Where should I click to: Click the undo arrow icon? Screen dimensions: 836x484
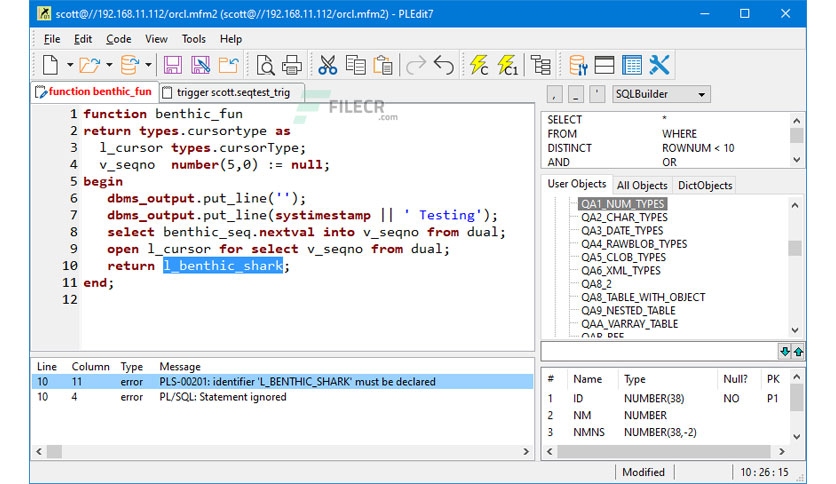tap(444, 65)
